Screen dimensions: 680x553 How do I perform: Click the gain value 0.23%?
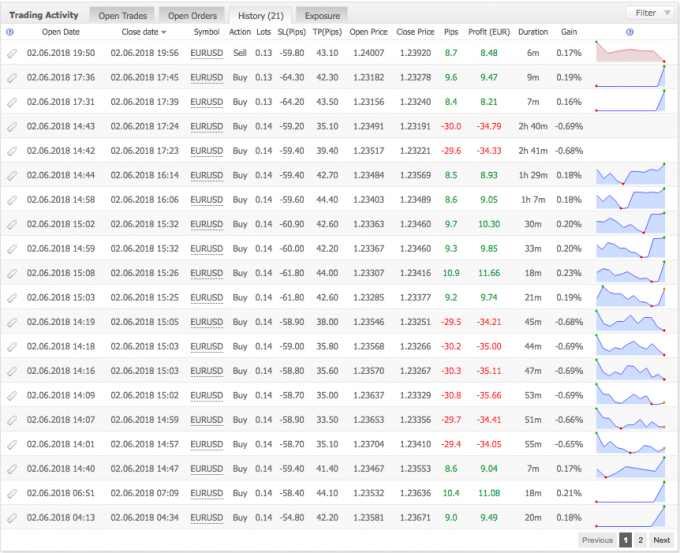(x=569, y=273)
